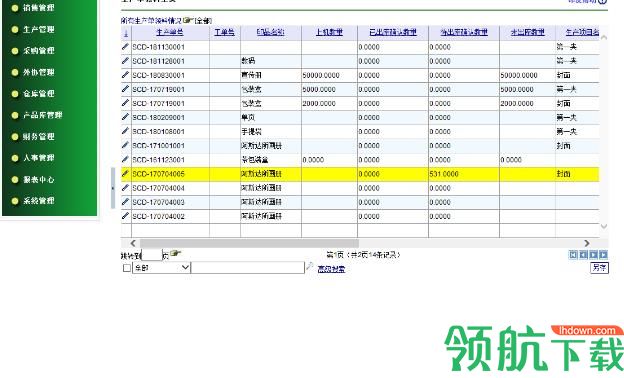
Task: Open the 高级搜索 advanced search link
Action: pos(331,269)
